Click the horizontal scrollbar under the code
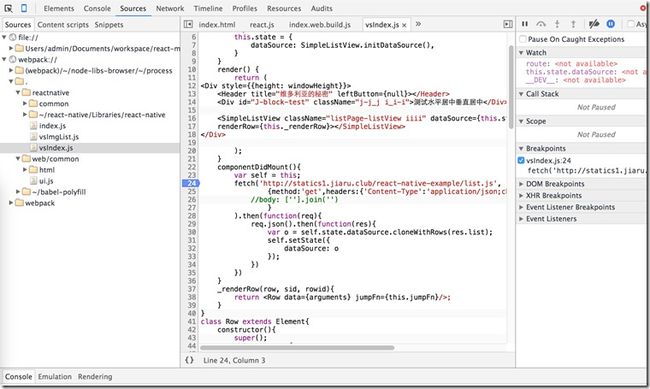This screenshot has width=650, height=389. coord(297,348)
